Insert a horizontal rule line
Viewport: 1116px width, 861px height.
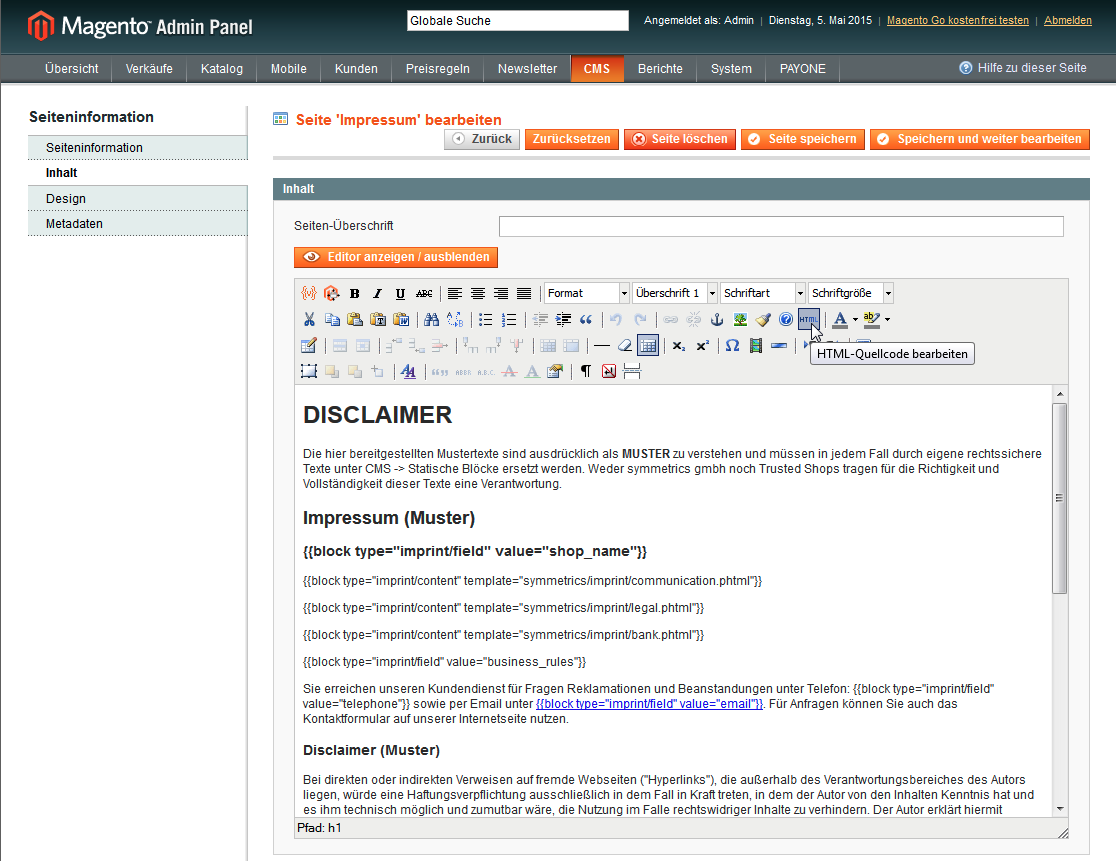pyautogui.click(x=601, y=346)
